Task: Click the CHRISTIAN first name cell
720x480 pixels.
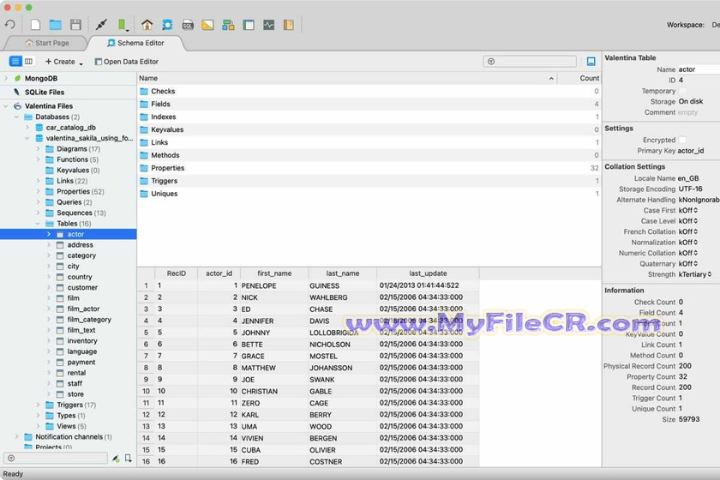Action: (274, 391)
